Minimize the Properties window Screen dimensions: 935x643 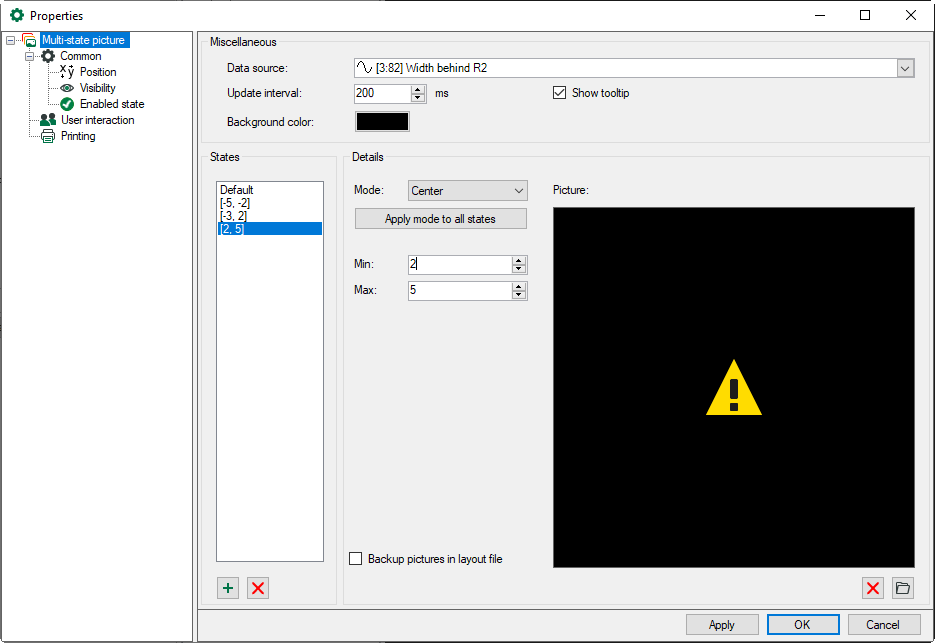(820, 16)
